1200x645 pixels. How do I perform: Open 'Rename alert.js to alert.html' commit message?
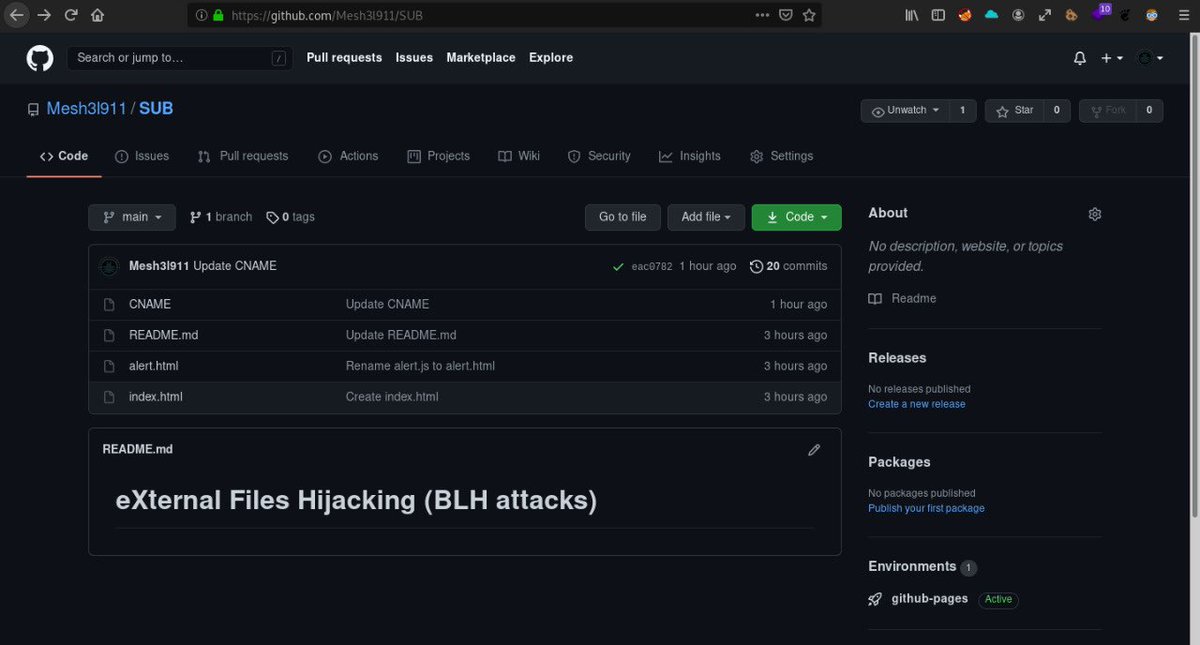pos(420,366)
